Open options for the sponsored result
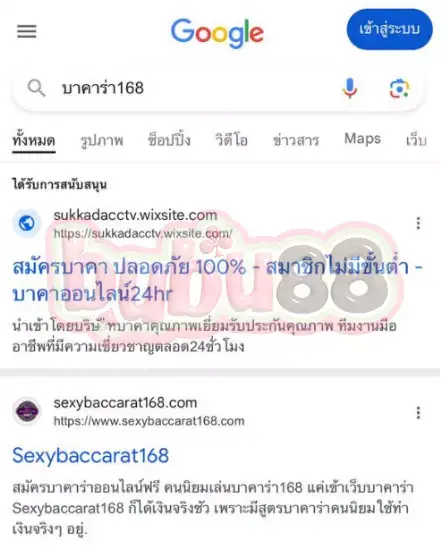 [x=418, y=223]
